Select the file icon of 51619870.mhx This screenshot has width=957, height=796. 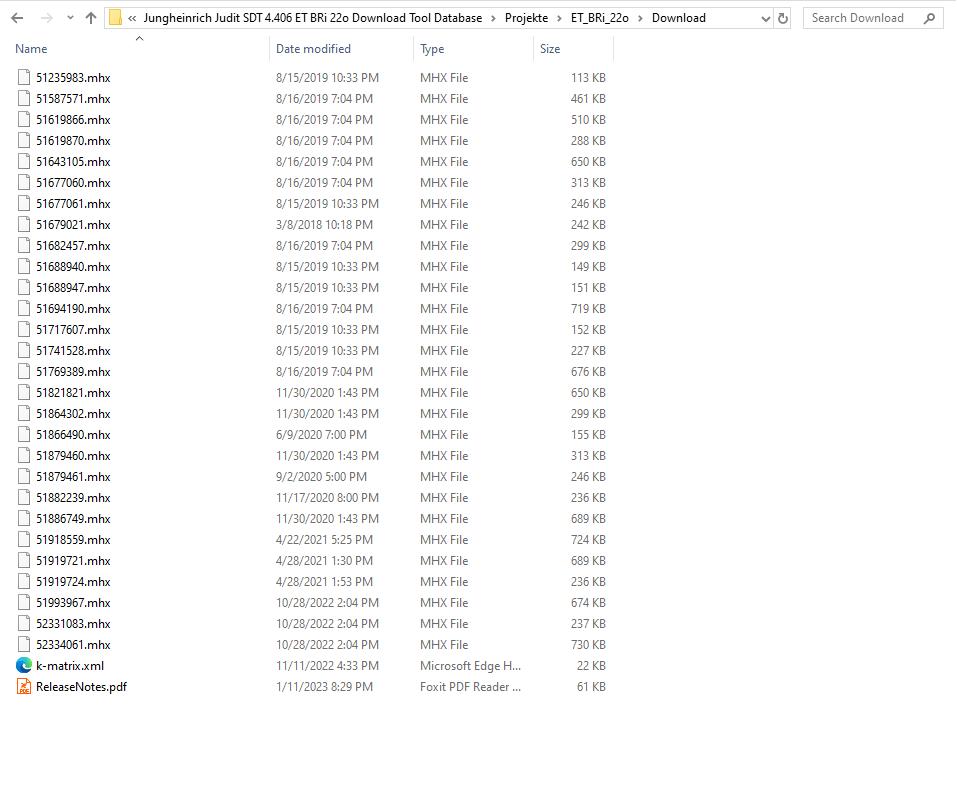pos(24,140)
